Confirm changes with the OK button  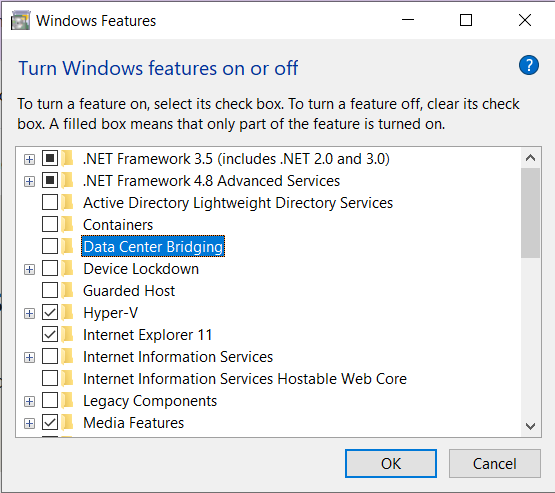pos(391,464)
